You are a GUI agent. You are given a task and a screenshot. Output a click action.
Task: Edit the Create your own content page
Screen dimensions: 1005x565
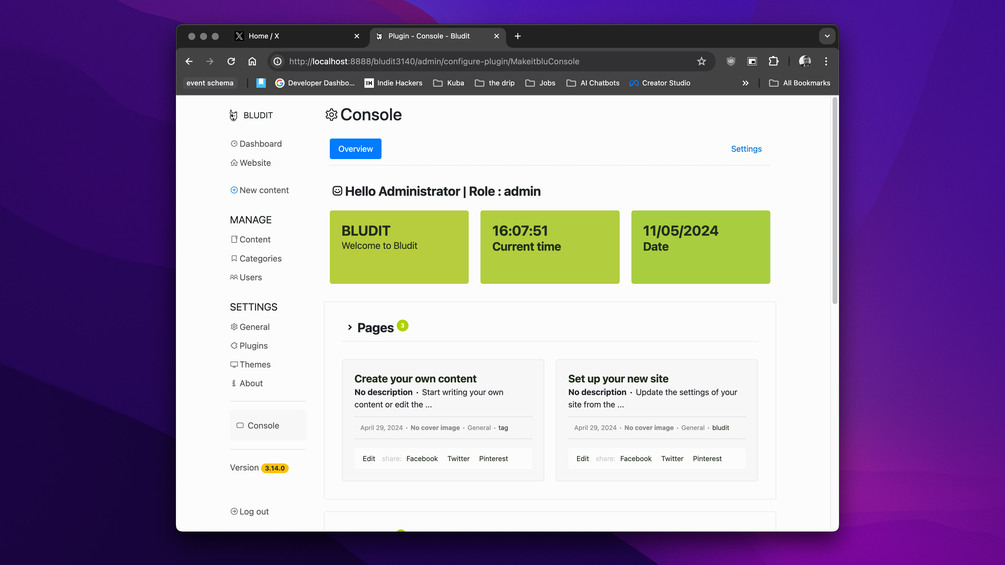[x=369, y=459]
